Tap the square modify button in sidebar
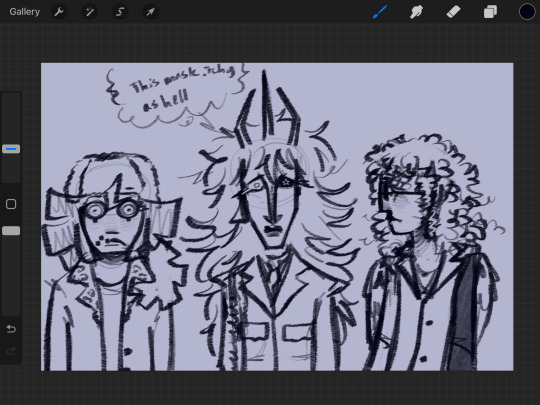This screenshot has width=540, height=405. [11, 204]
